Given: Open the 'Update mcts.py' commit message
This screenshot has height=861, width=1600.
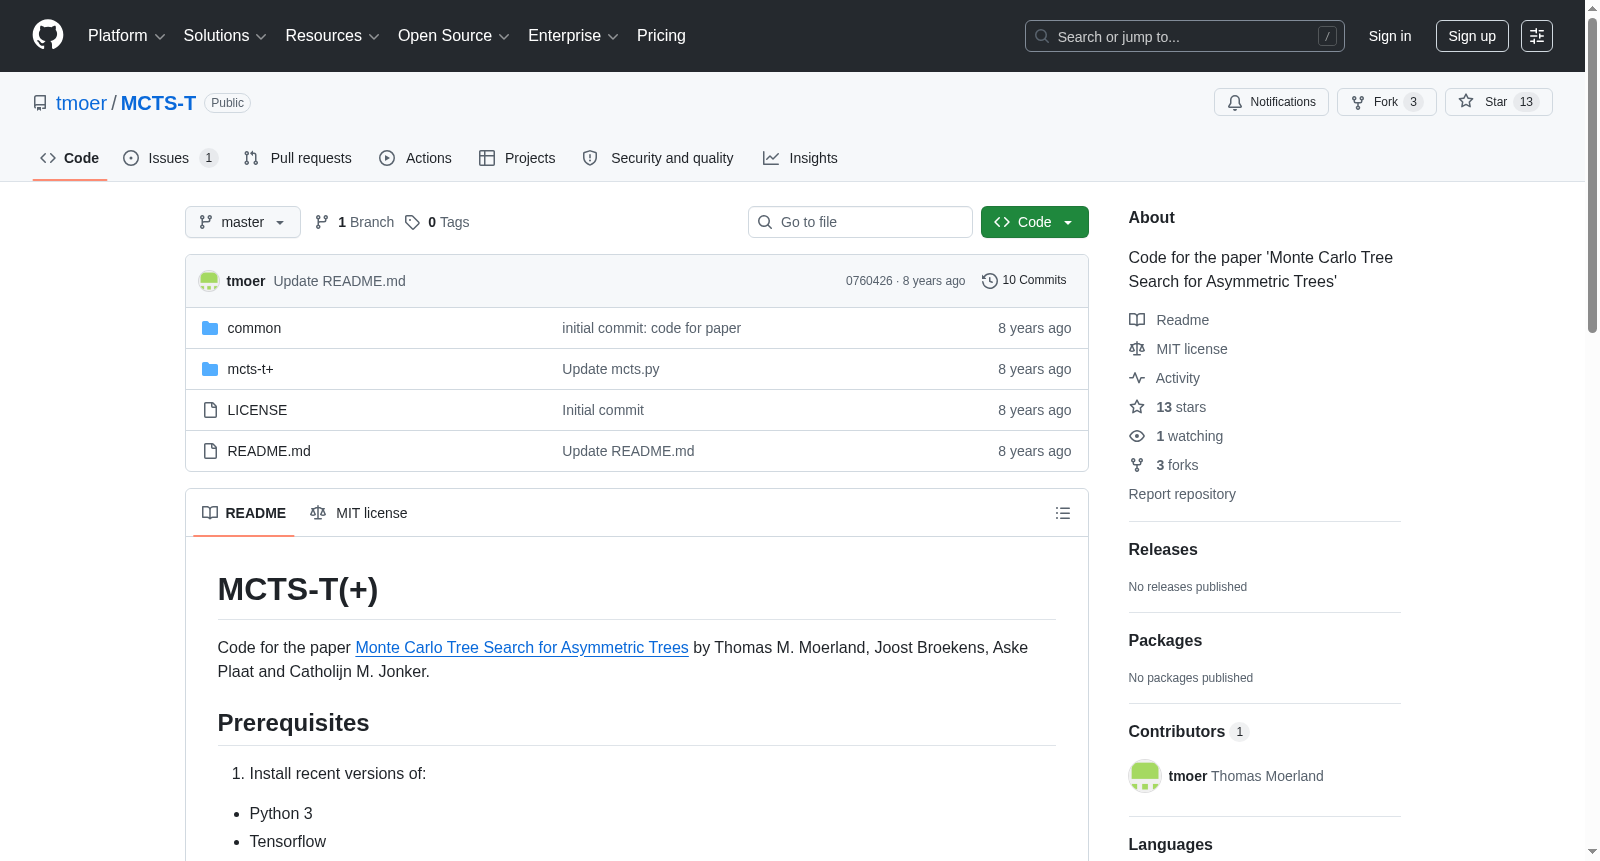Looking at the screenshot, I should click(611, 369).
